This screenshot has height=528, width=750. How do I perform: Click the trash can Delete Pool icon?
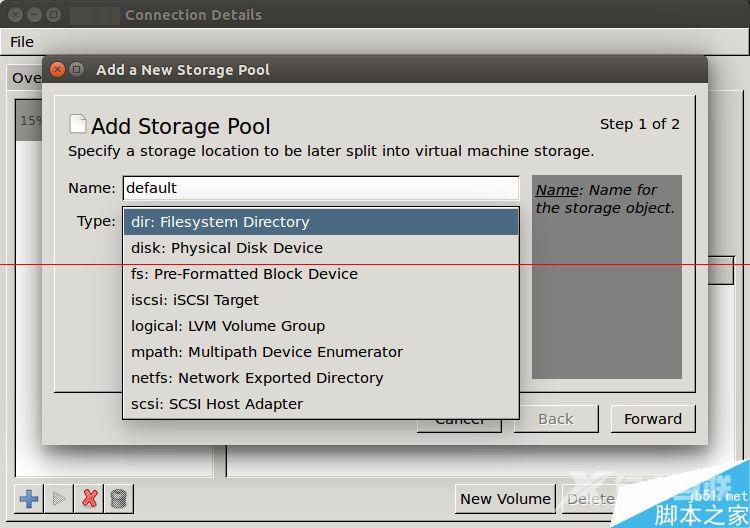119,498
